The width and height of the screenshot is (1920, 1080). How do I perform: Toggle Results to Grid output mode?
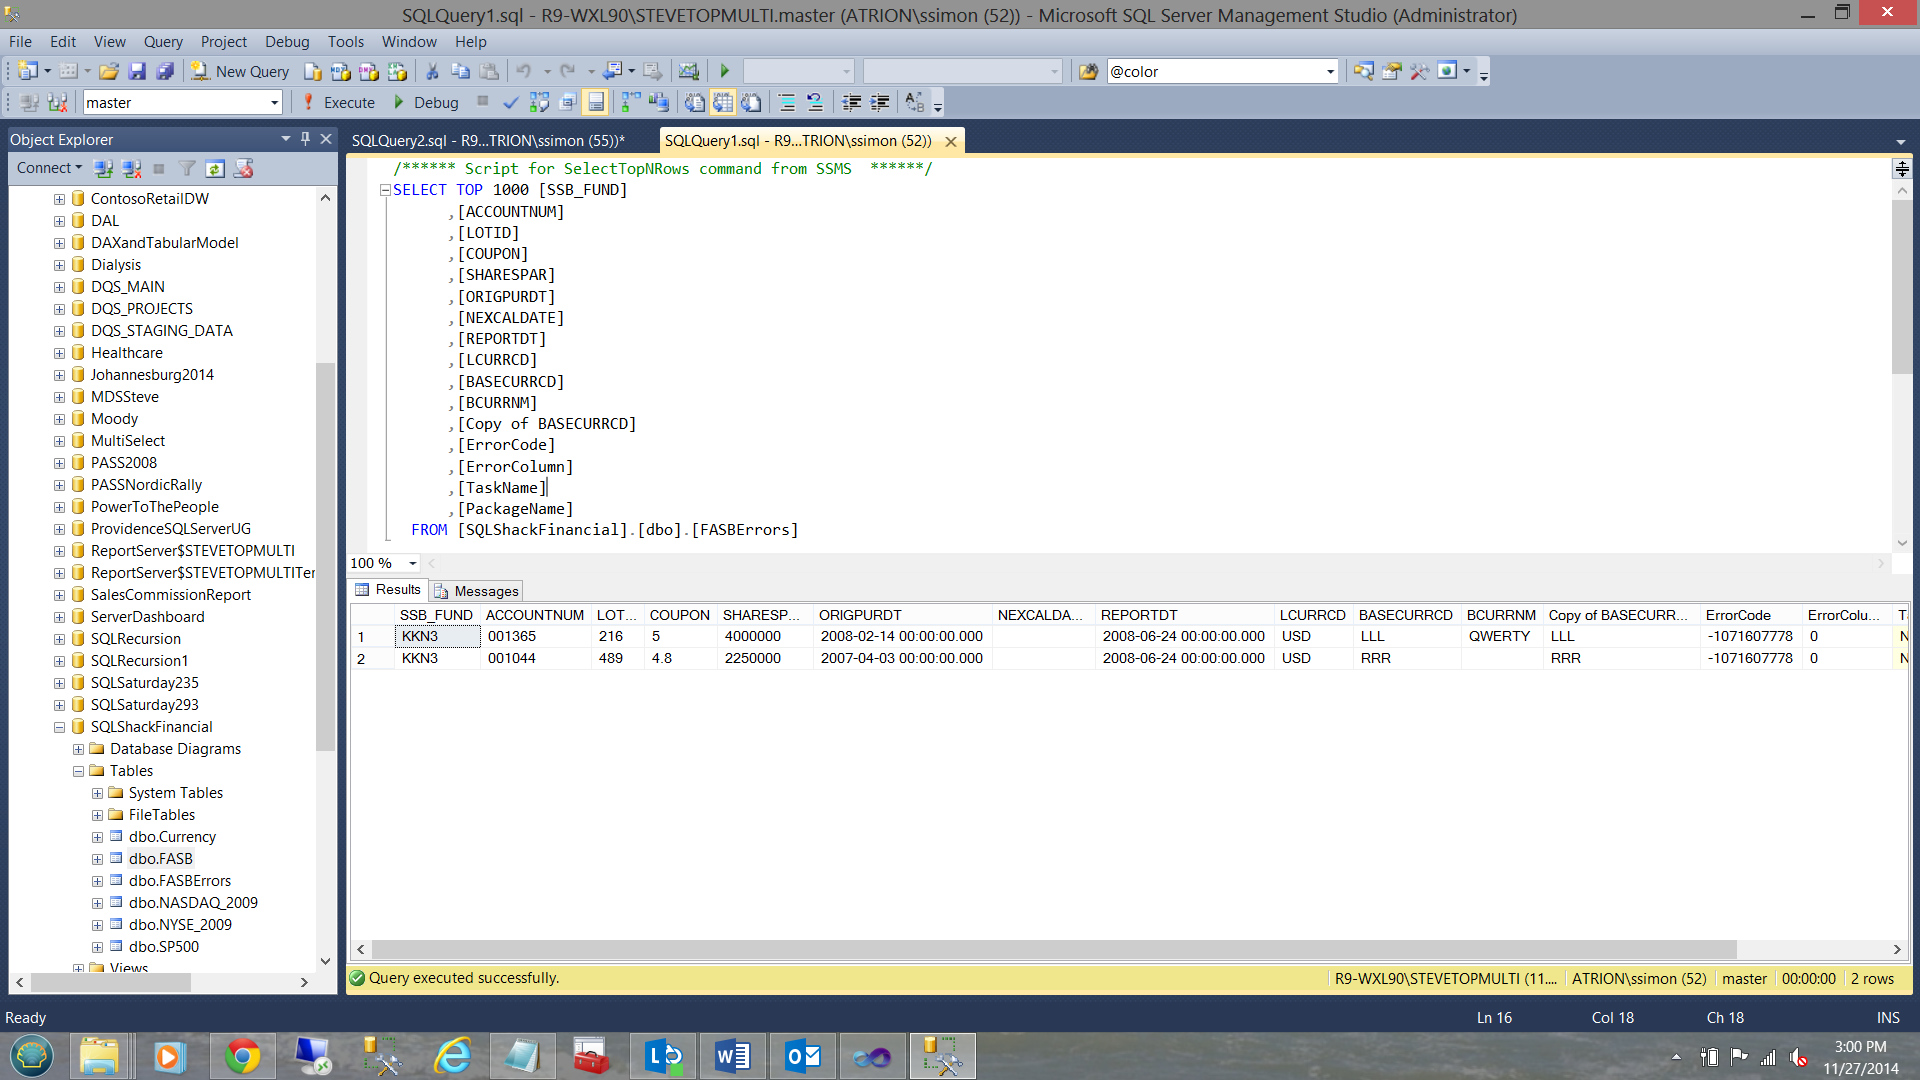pyautogui.click(x=723, y=102)
